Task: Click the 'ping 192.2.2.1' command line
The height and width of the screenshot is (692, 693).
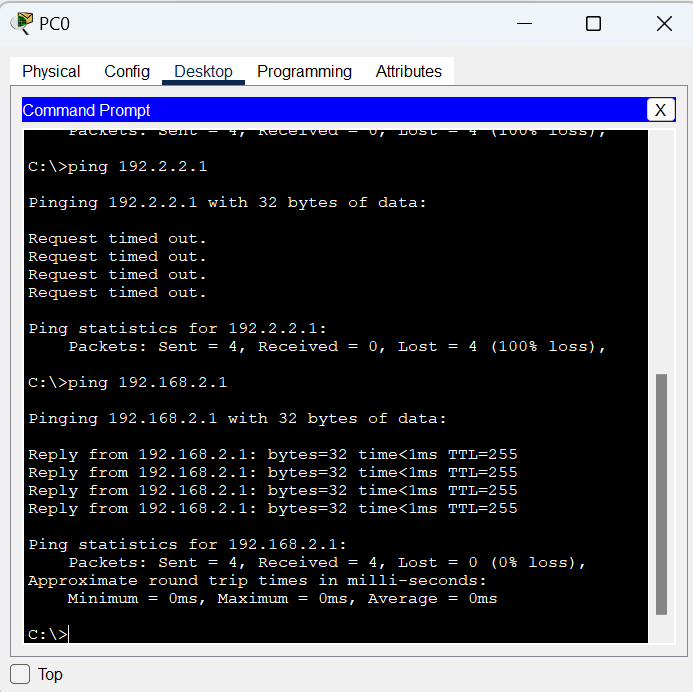Action: point(118,167)
